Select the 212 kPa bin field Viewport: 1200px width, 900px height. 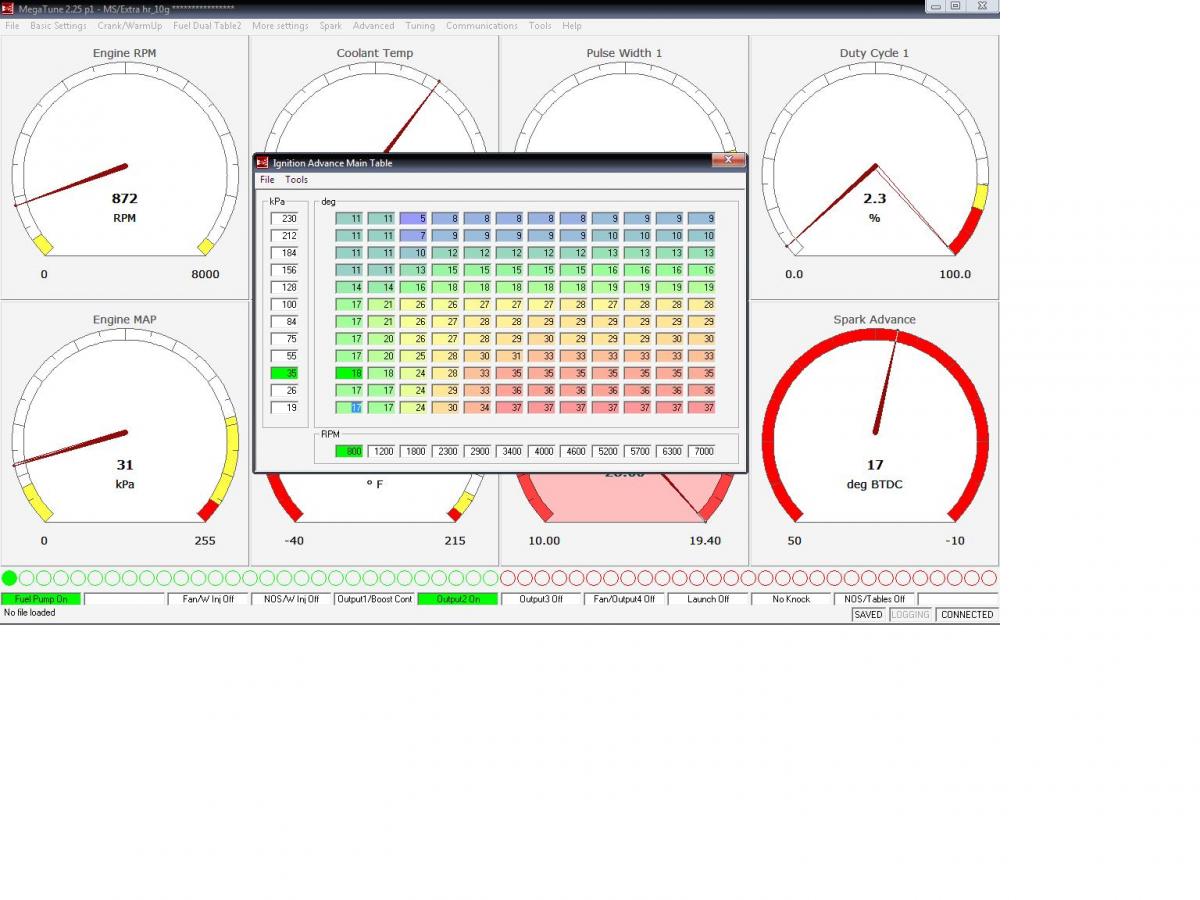pos(284,236)
